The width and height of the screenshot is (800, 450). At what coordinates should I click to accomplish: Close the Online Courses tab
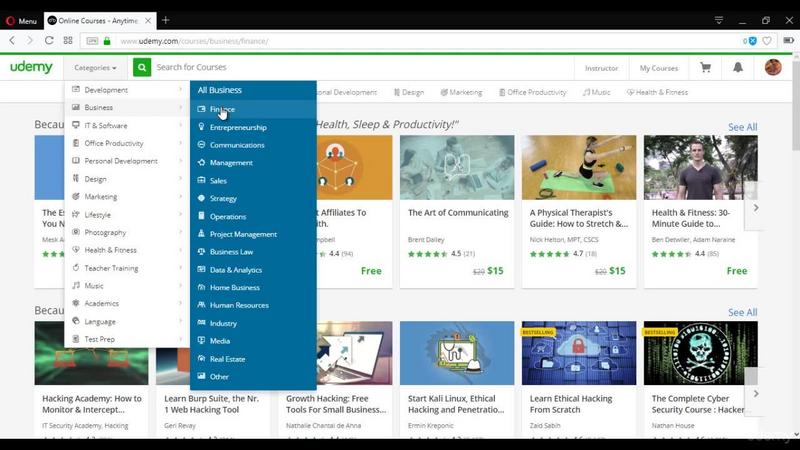click(x=148, y=21)
